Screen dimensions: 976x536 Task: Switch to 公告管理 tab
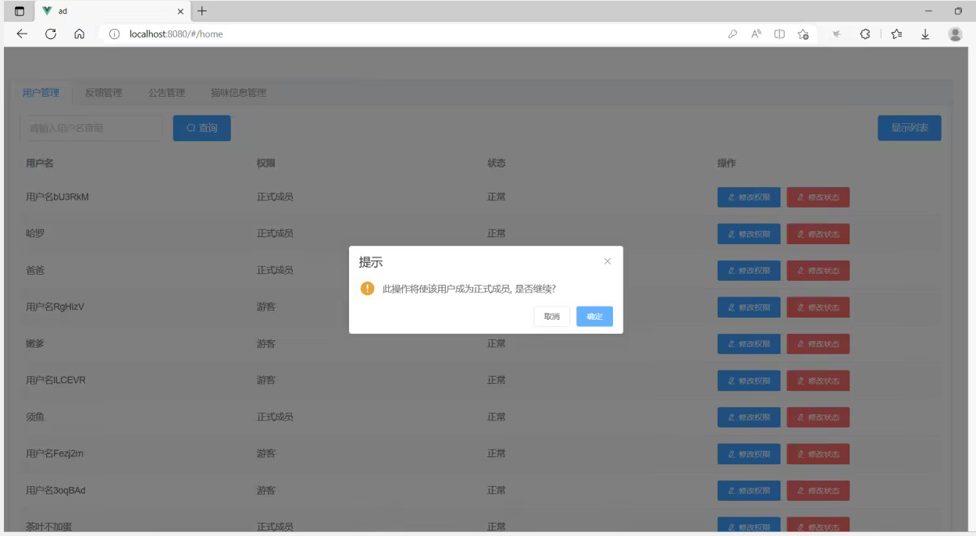coord(166,93)
